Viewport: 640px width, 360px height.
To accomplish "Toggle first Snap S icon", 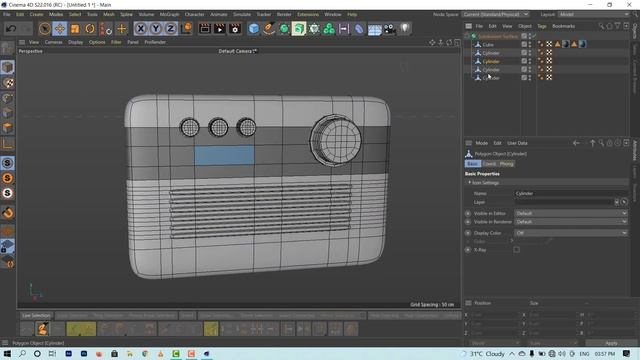I will click(x=7, y=163).
